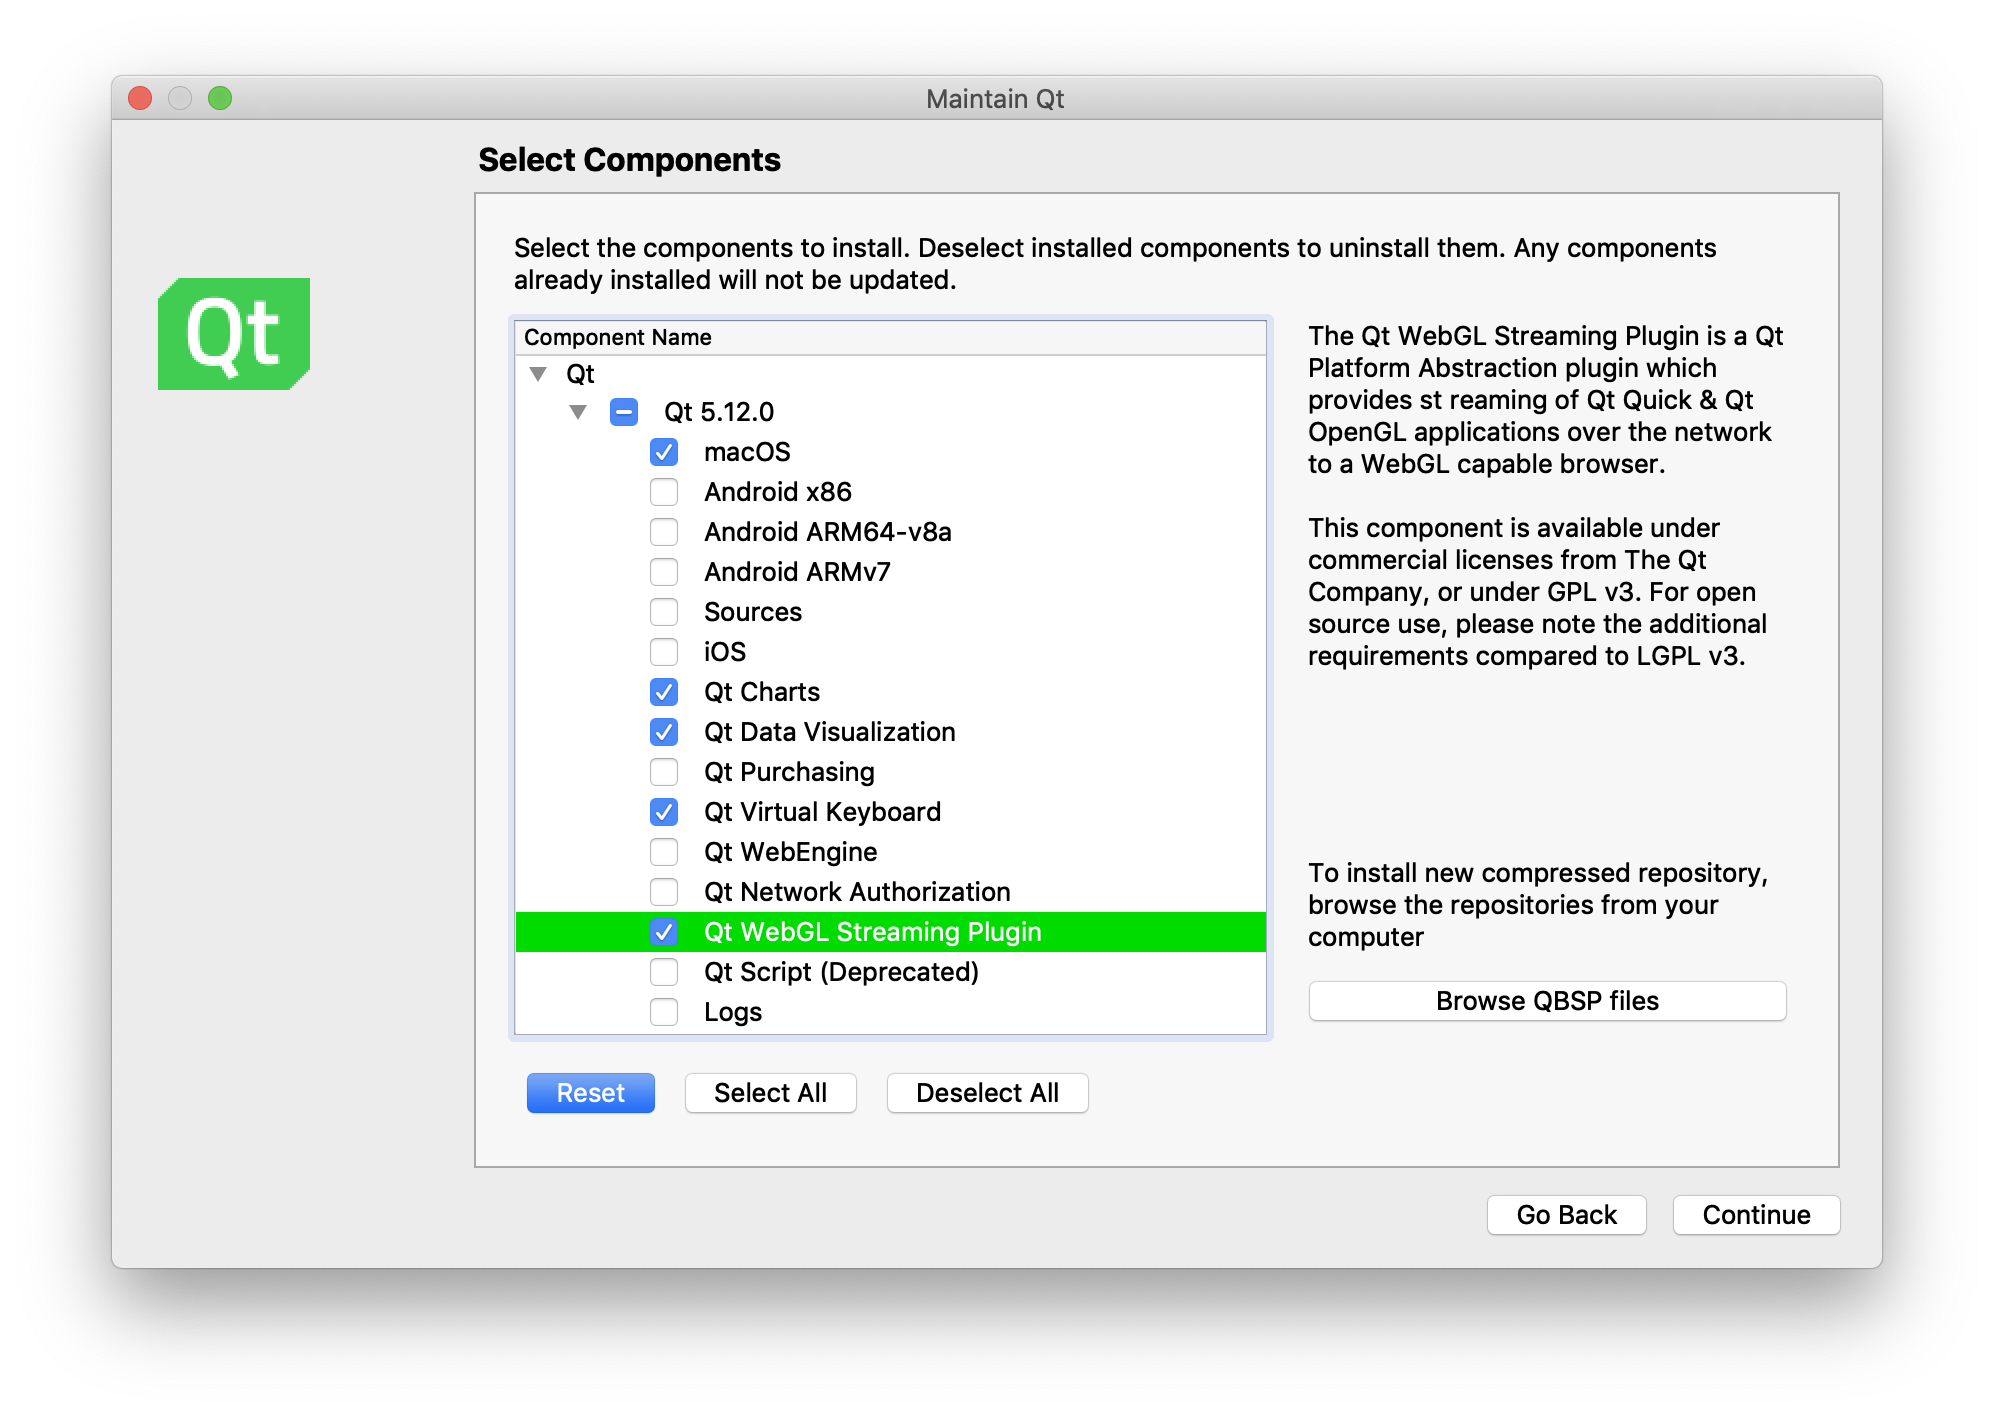Image resolution: width=1994 pixels, height=1416 pixels.
Task: Click the Browse QBSP files button icon
Action: point(1546,1004)
